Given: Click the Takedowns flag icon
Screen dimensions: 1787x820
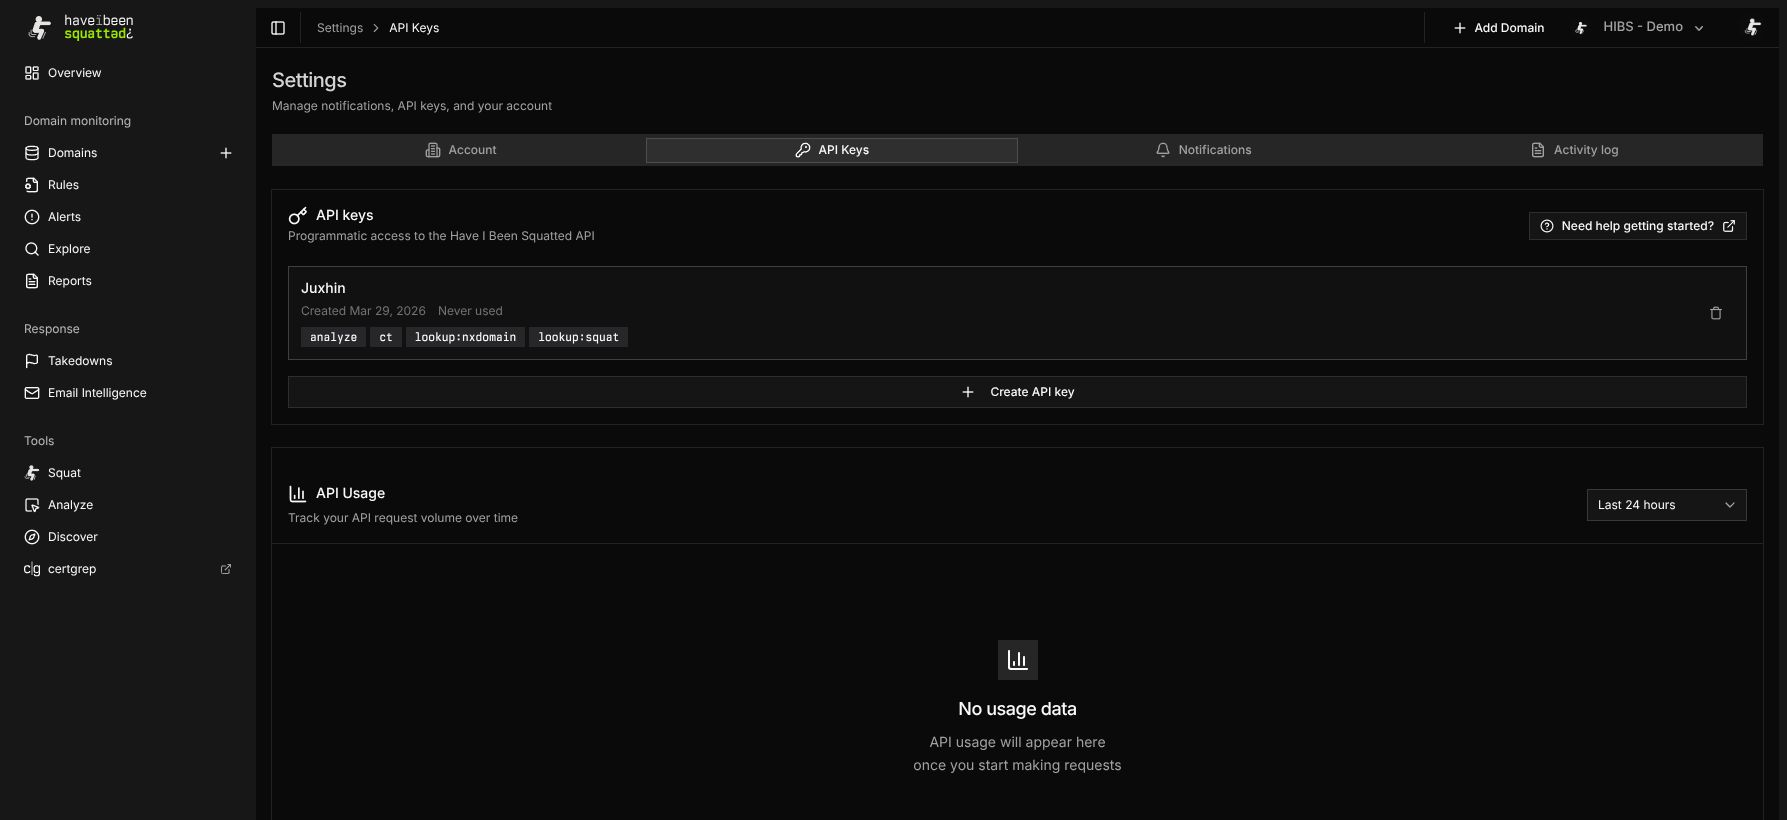Looking at the screenshot, I should (x=32, y=361).
